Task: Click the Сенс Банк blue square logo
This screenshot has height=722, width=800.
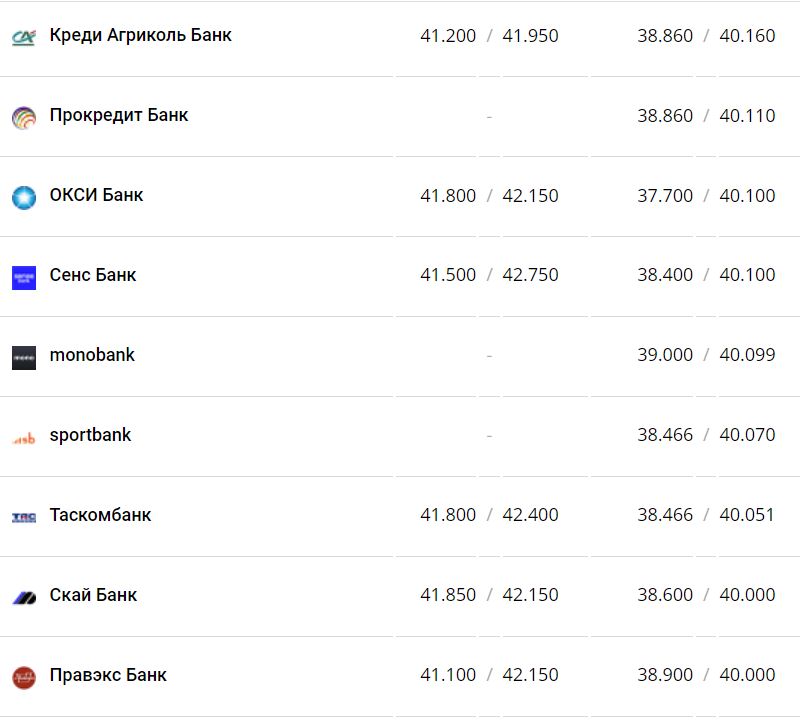Action: pos(24,277)
